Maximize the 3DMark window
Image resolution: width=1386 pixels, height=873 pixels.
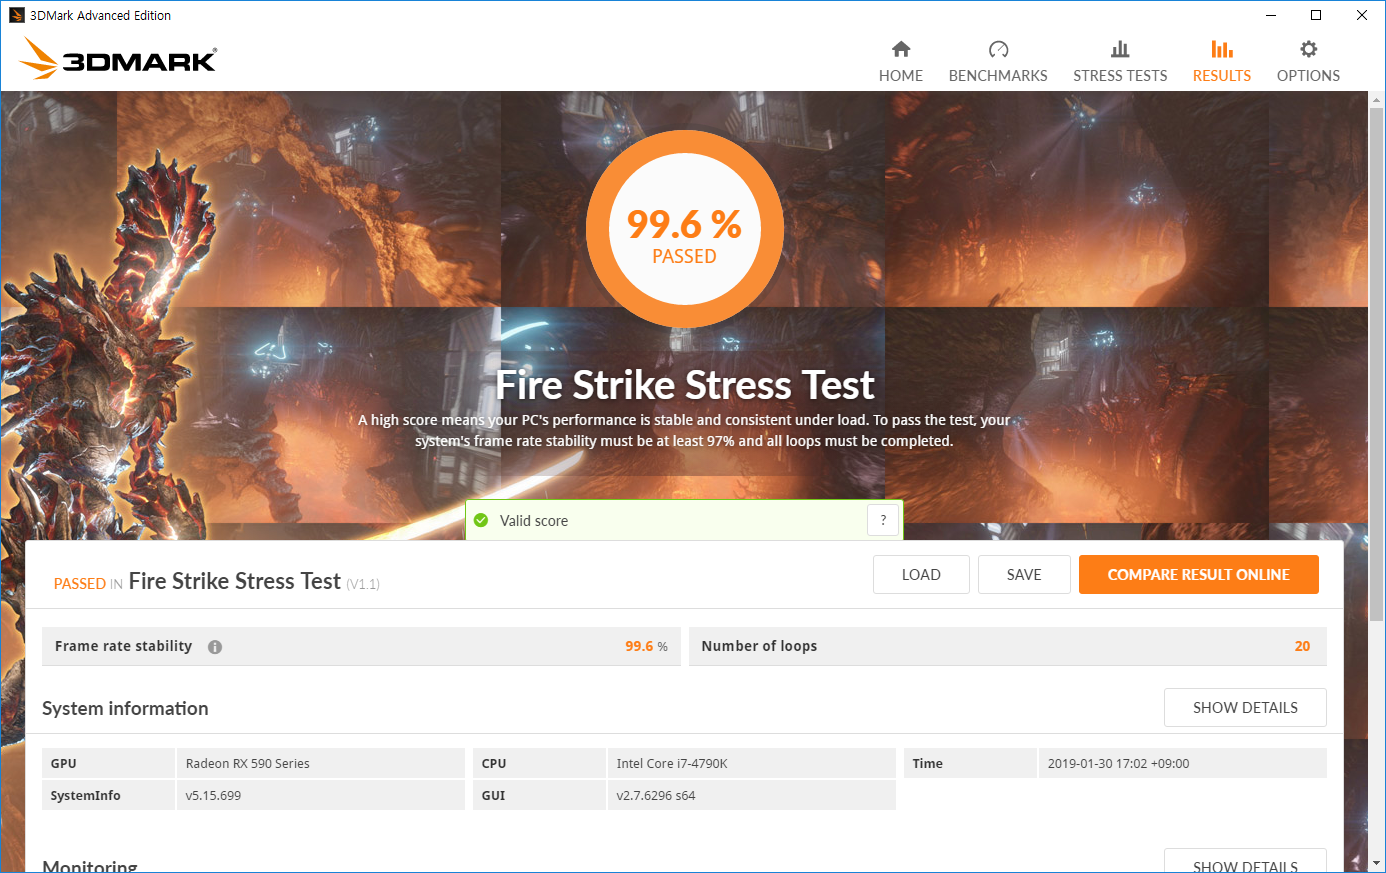(1316, 15)
